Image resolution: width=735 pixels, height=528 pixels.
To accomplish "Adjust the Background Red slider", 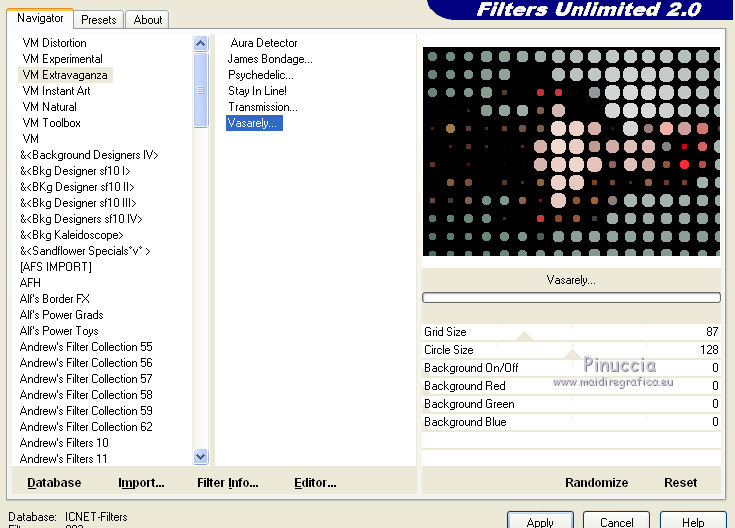I will coord(571,386).
